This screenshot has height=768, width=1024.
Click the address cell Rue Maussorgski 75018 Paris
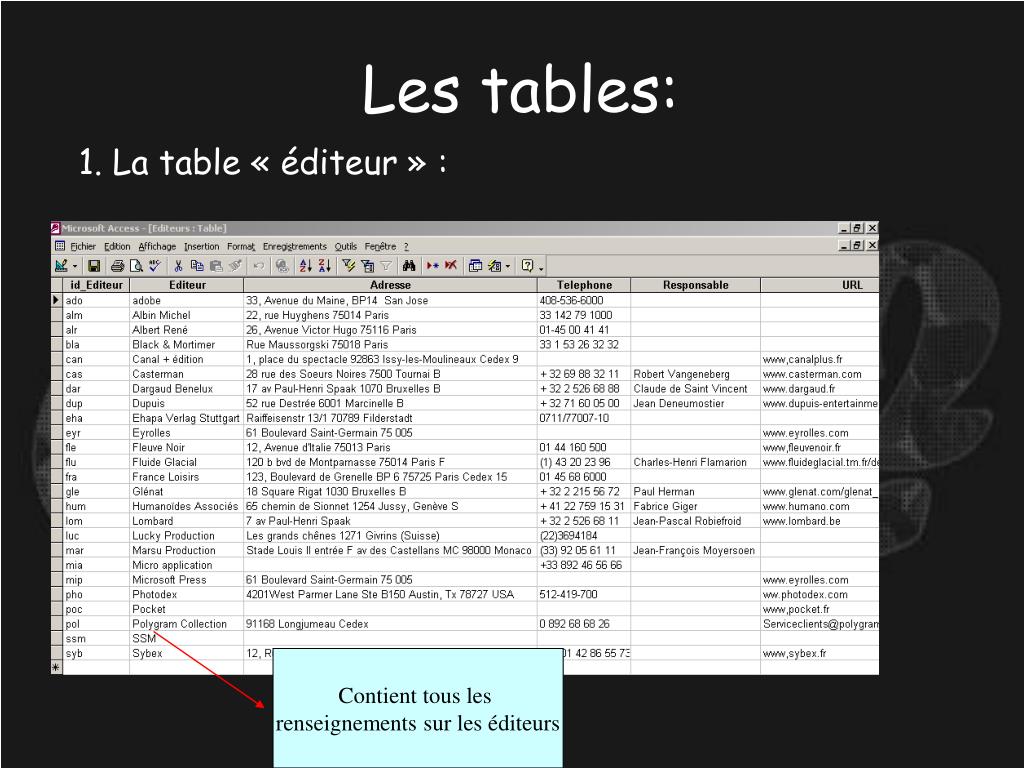click(x=391, y=345)
